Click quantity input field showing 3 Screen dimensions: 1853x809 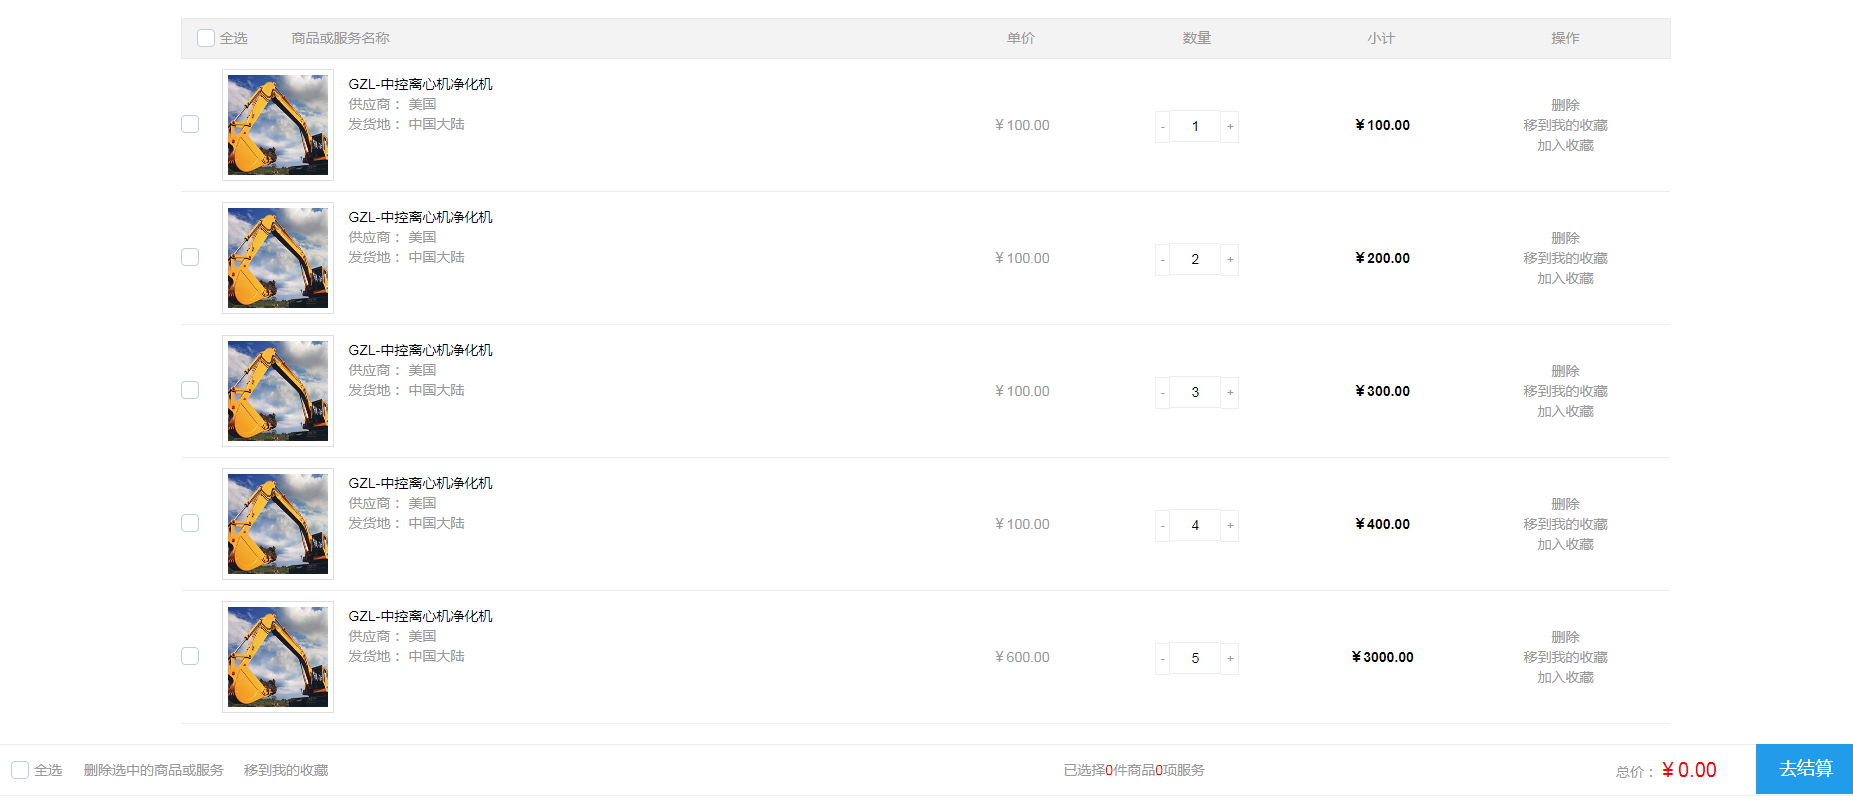pos(1195,392)
